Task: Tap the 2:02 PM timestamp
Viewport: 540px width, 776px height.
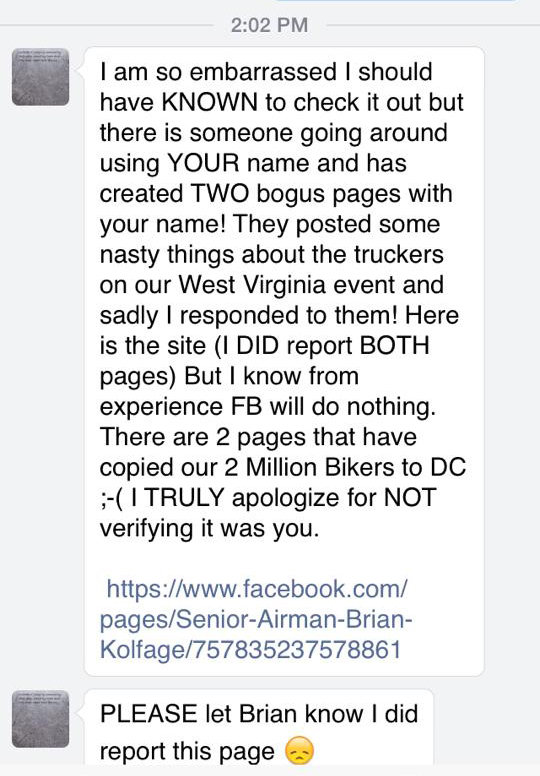Action: tap(269, 25)
